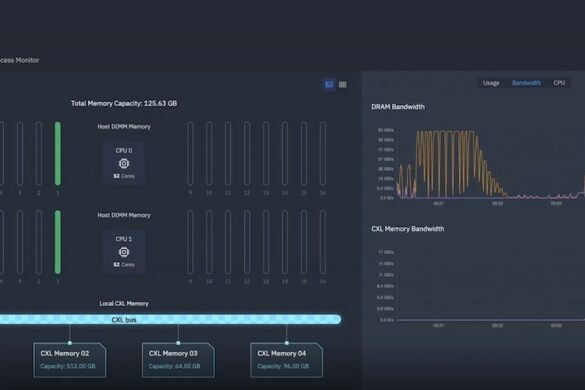The width and height of the screenshot is (585, 390).
Task: Select empty DIMM slot 13 of CPU 1
Action: pos(266,242)
